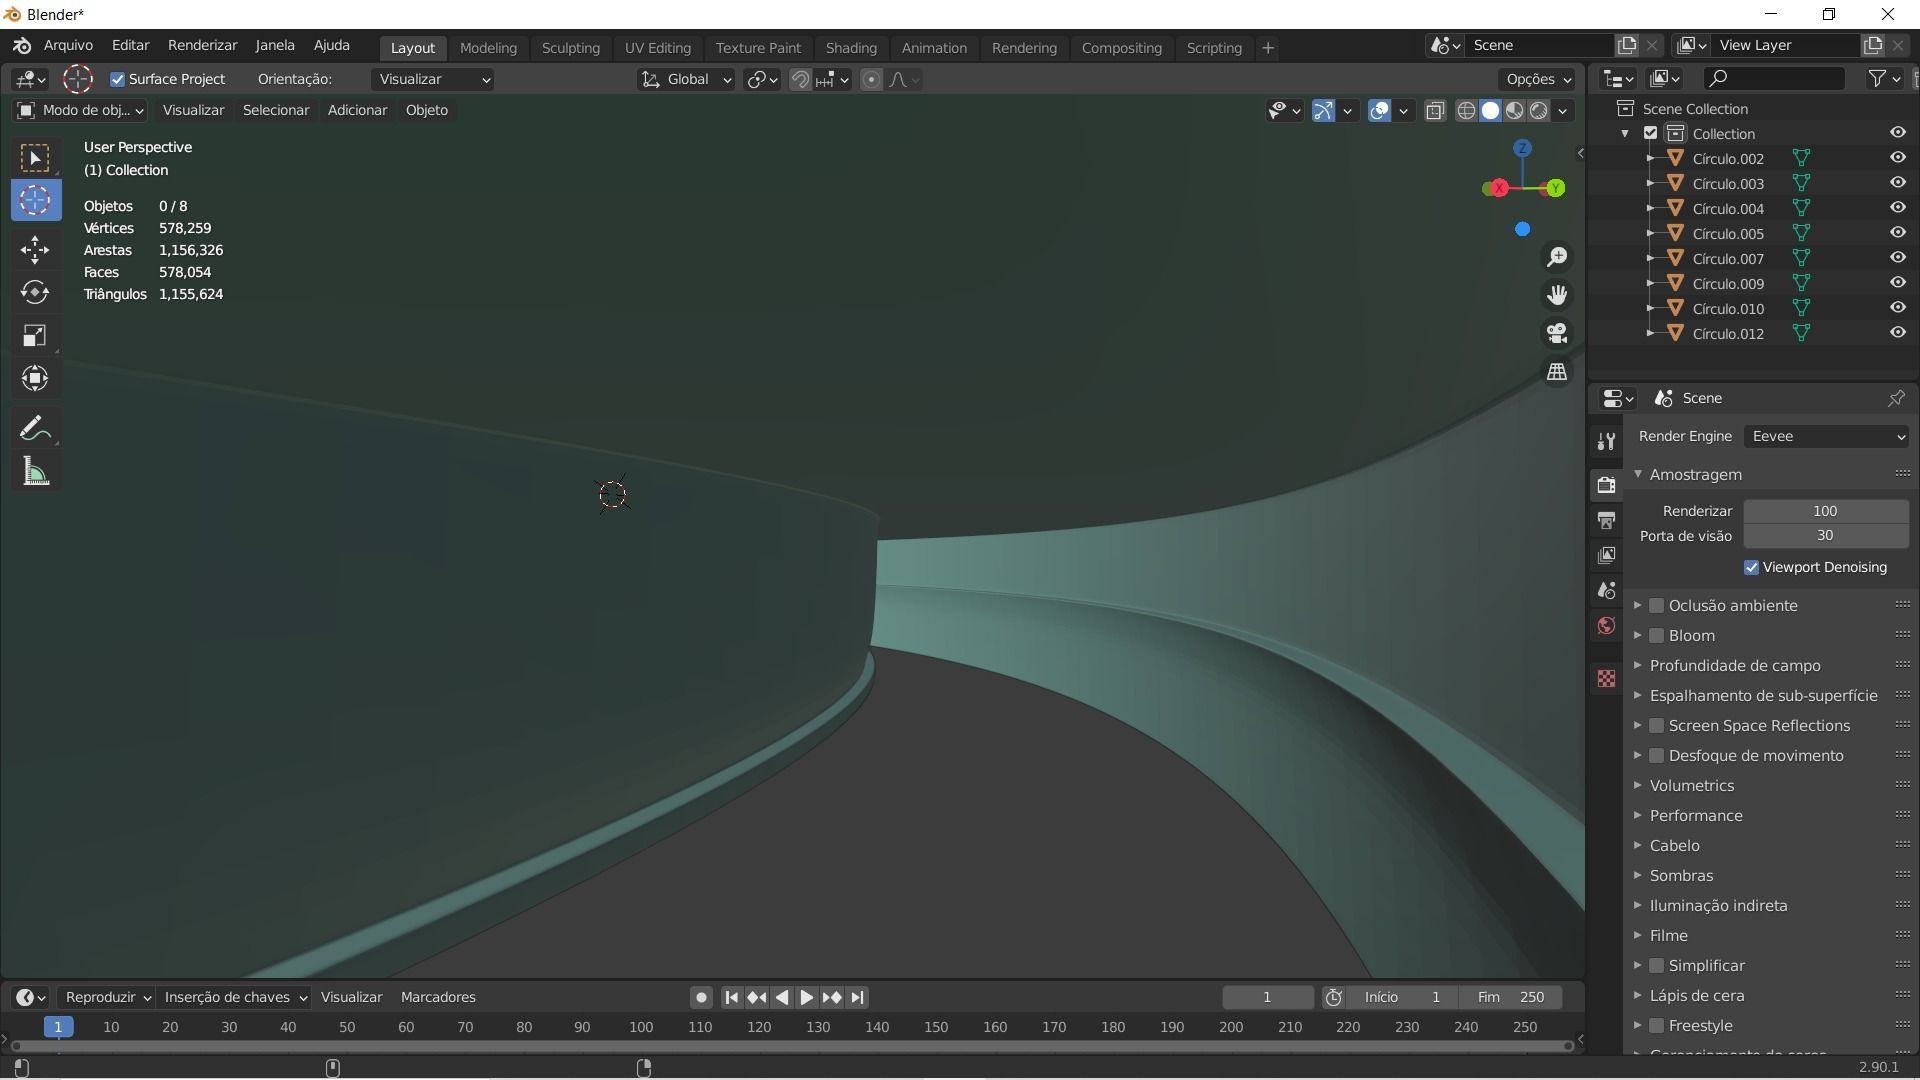The image size is (1920, 1080).
Task: Expand the Sombras panel
Action: [x=1681, y=876]
